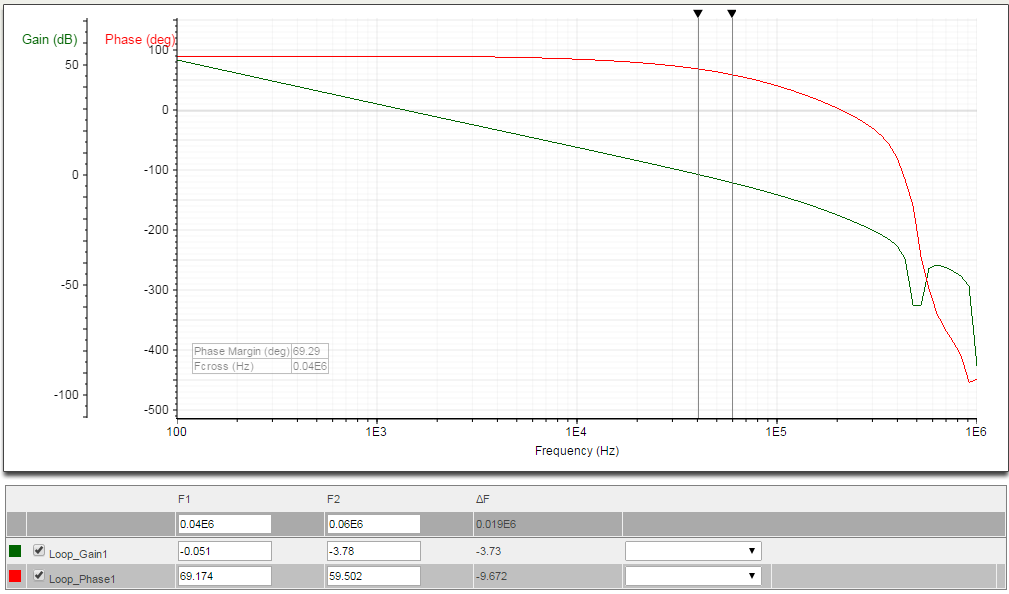
Task: Select the right cursor marker triangle above the plot
Action: click(x=731, y=12)
